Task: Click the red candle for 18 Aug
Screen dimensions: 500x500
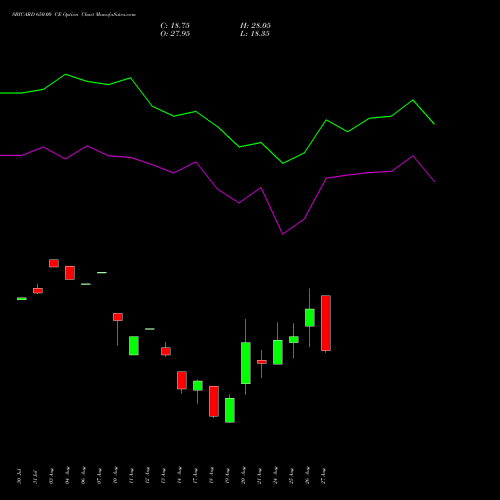Action: (214, 401)
